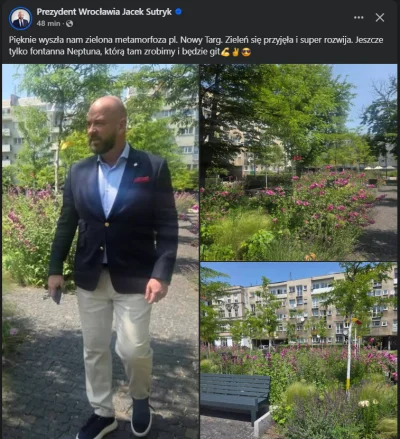This screenshot has width=400, height=439.
Task: Click the sunglasses face emoji in the post
Action: coord(246,52)
